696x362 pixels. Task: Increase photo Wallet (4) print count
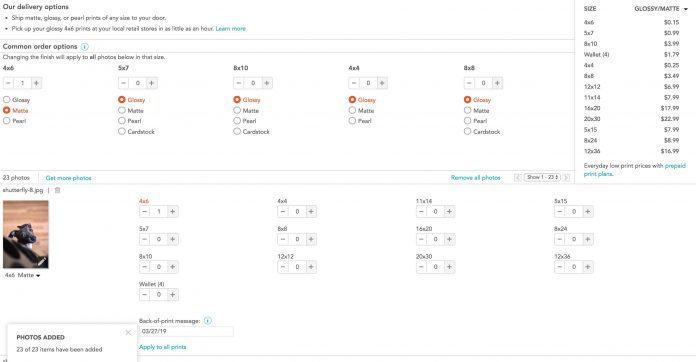point(173,295)
